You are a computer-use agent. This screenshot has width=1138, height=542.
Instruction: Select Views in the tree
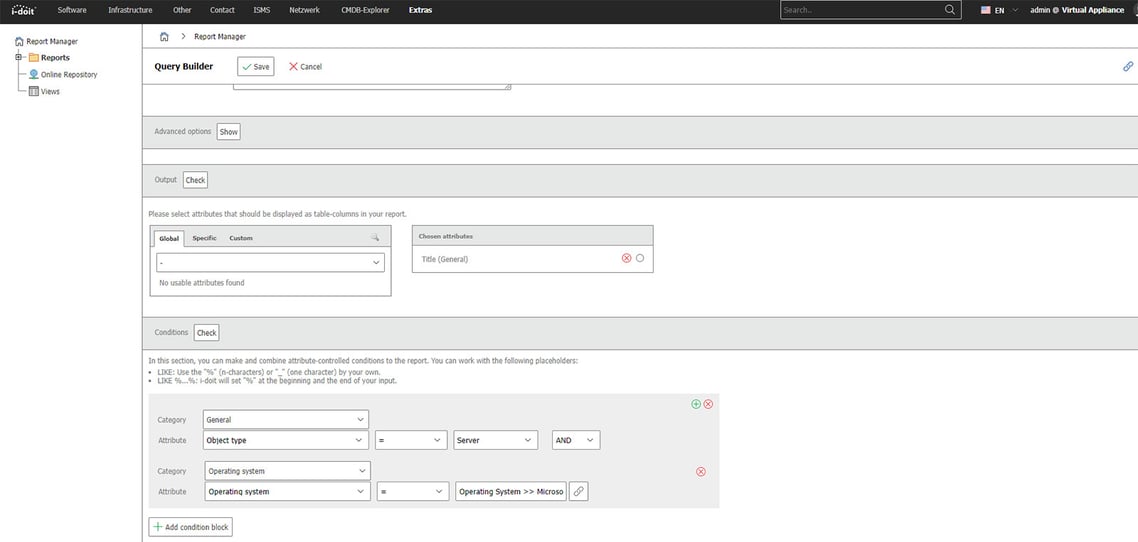[51, 91]
